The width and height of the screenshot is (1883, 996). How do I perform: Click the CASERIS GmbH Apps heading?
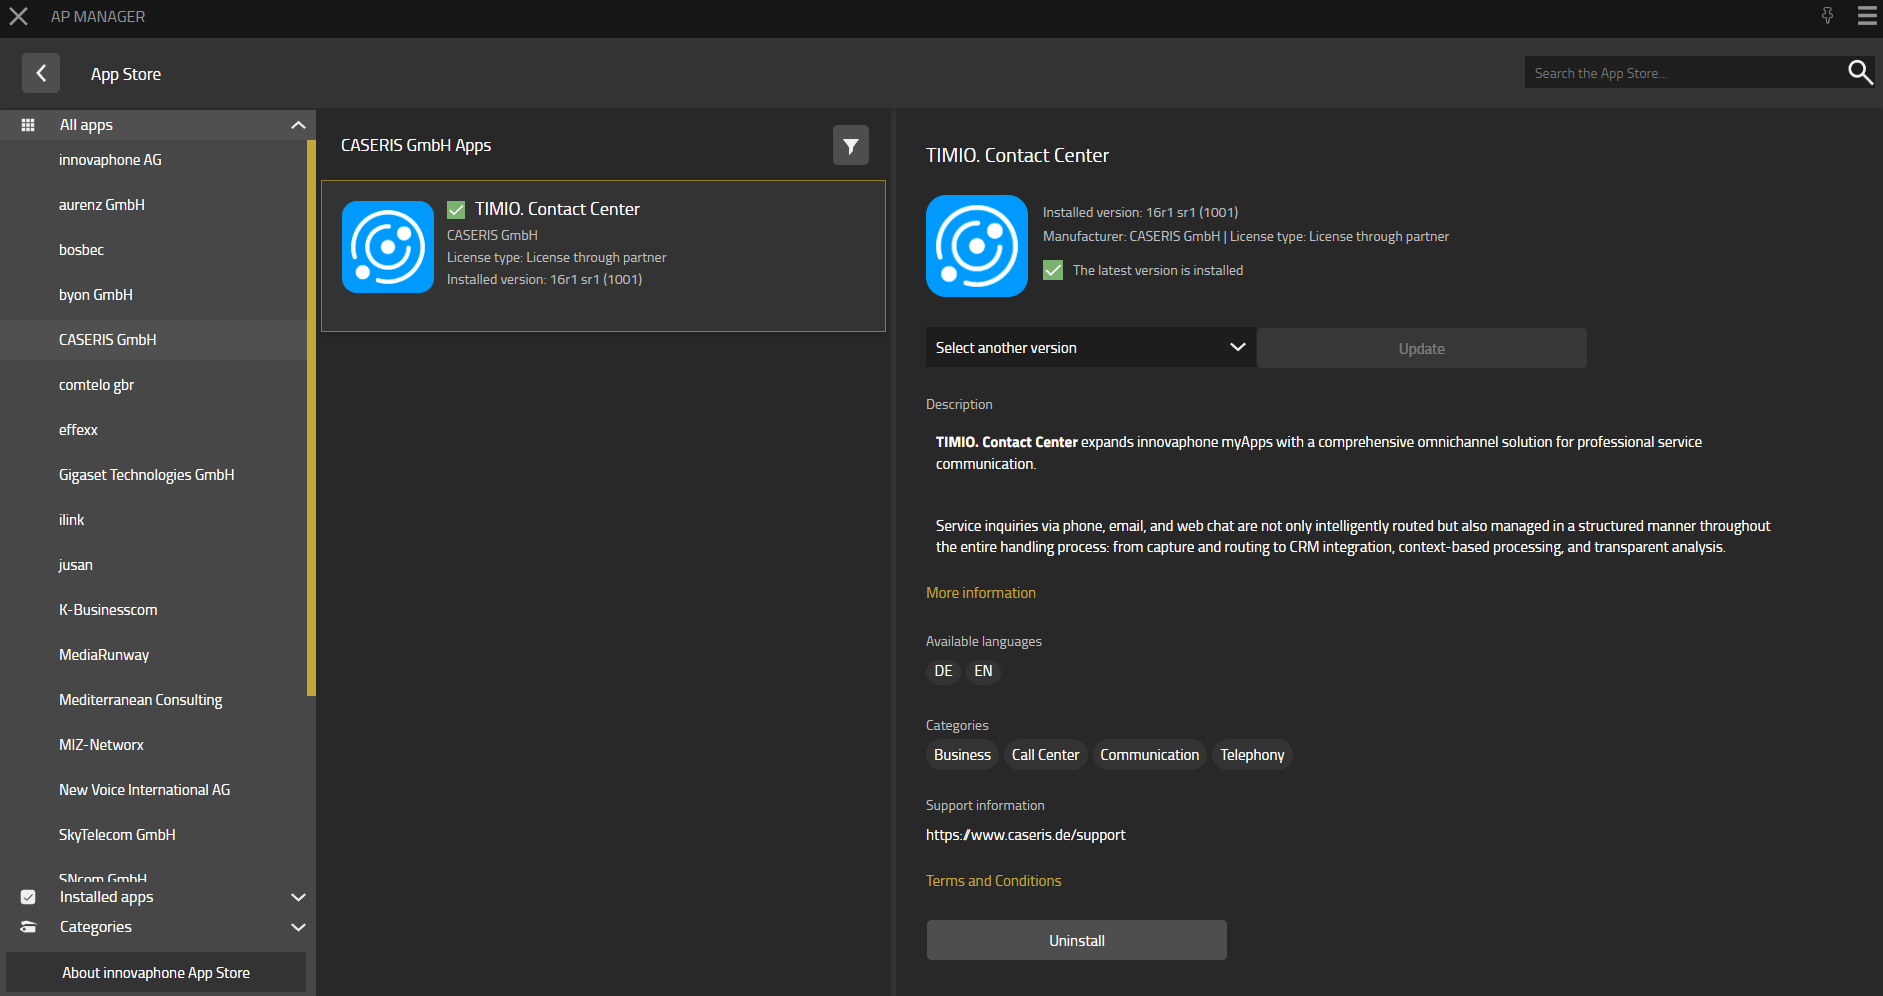coord(416,145)
